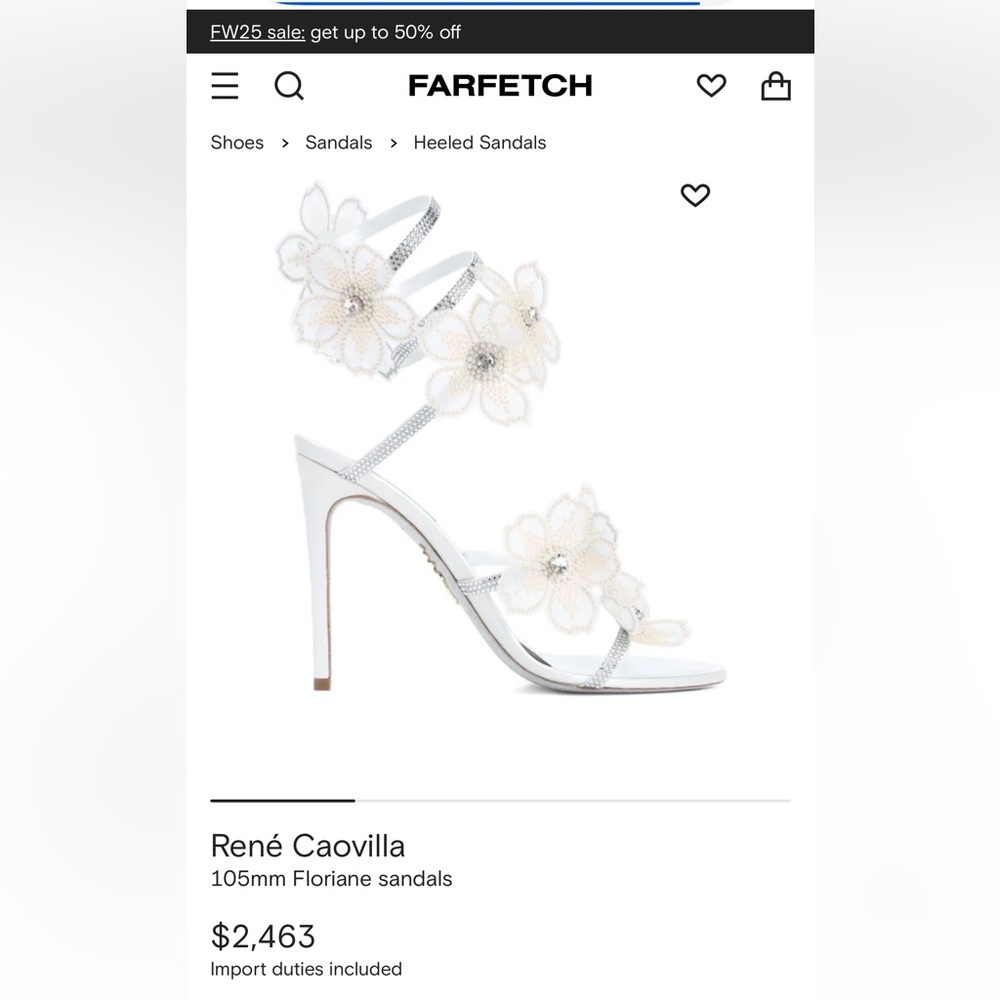Toggle wishlist heart on product image
The image size is (1000, 1000).
[695, 195]
